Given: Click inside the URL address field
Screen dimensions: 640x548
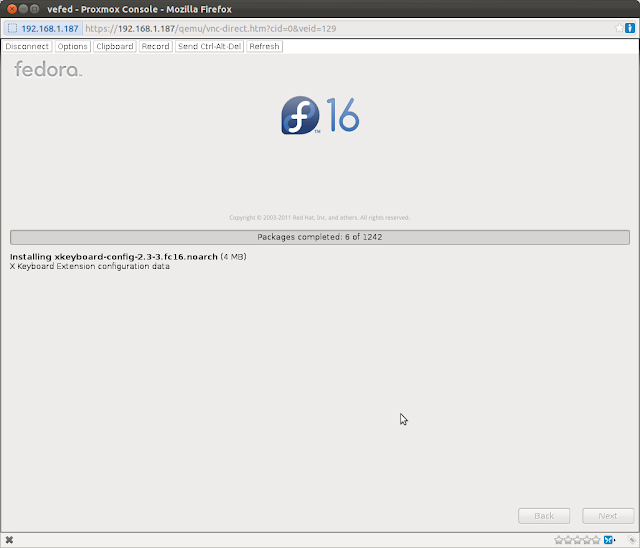Looking at the screenshot, I should click(x=347, y=29).
